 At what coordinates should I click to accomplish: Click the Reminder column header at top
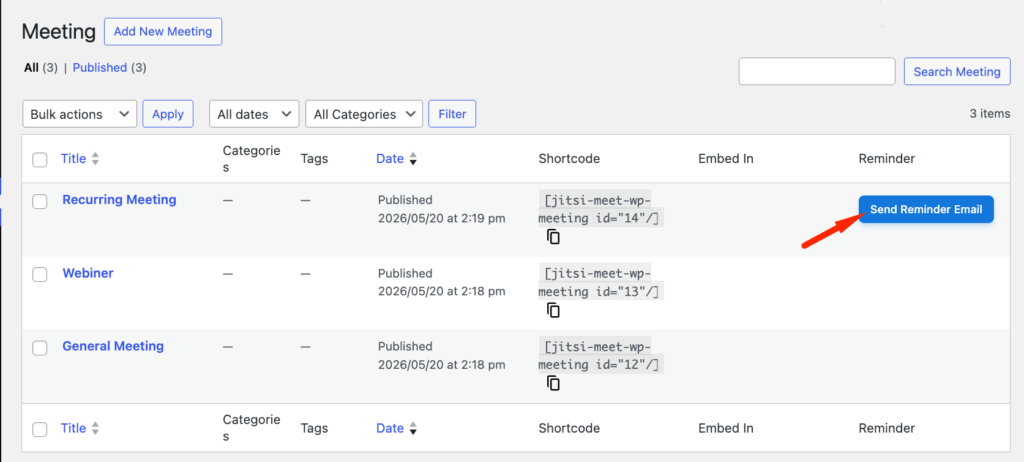(887, 159)
